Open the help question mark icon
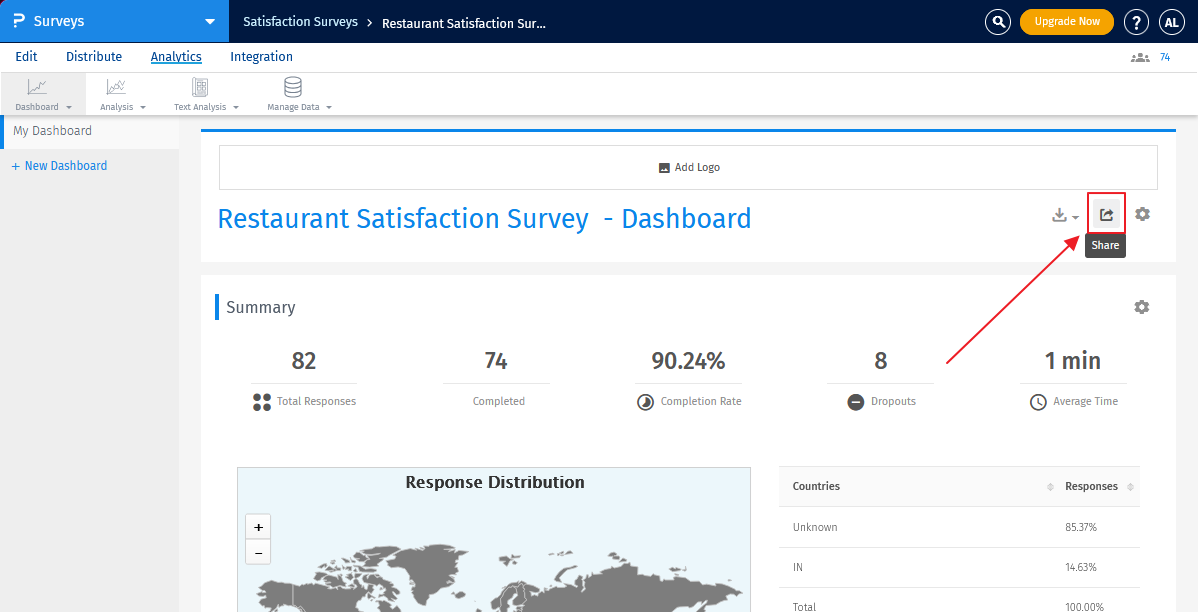The width and height of the screenshot is (1198, 612). (x=1135, y=22)
